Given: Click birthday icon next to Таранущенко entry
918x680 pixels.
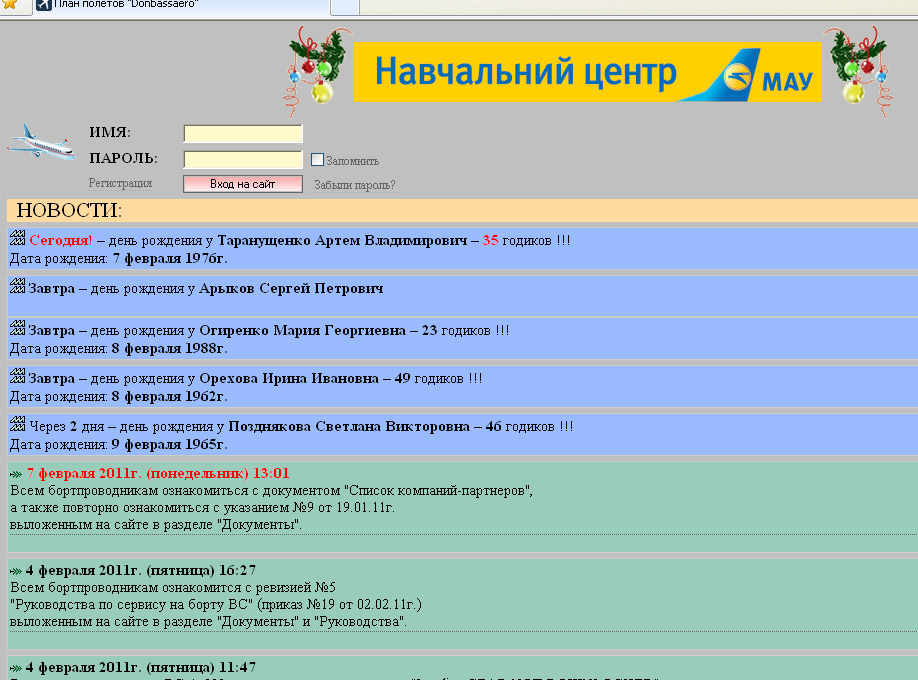Looking at the screenshot, I should pos(17,239).
